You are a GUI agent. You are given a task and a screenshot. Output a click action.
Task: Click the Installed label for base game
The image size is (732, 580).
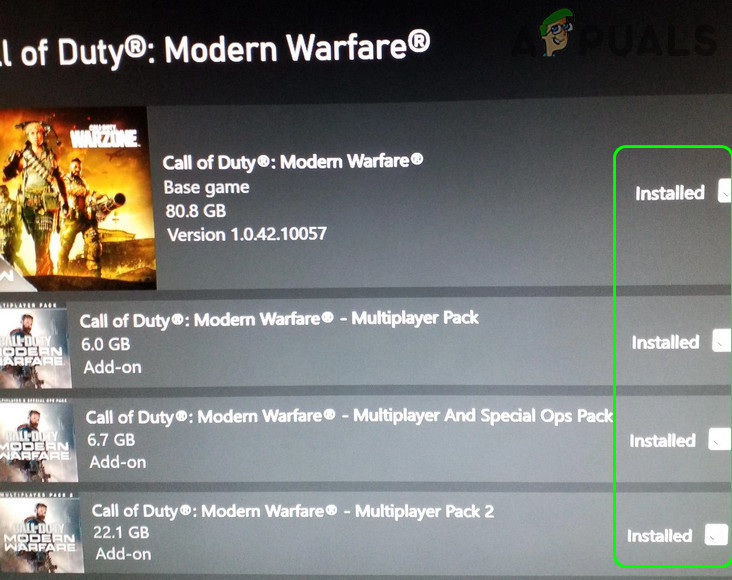[670, 193]
